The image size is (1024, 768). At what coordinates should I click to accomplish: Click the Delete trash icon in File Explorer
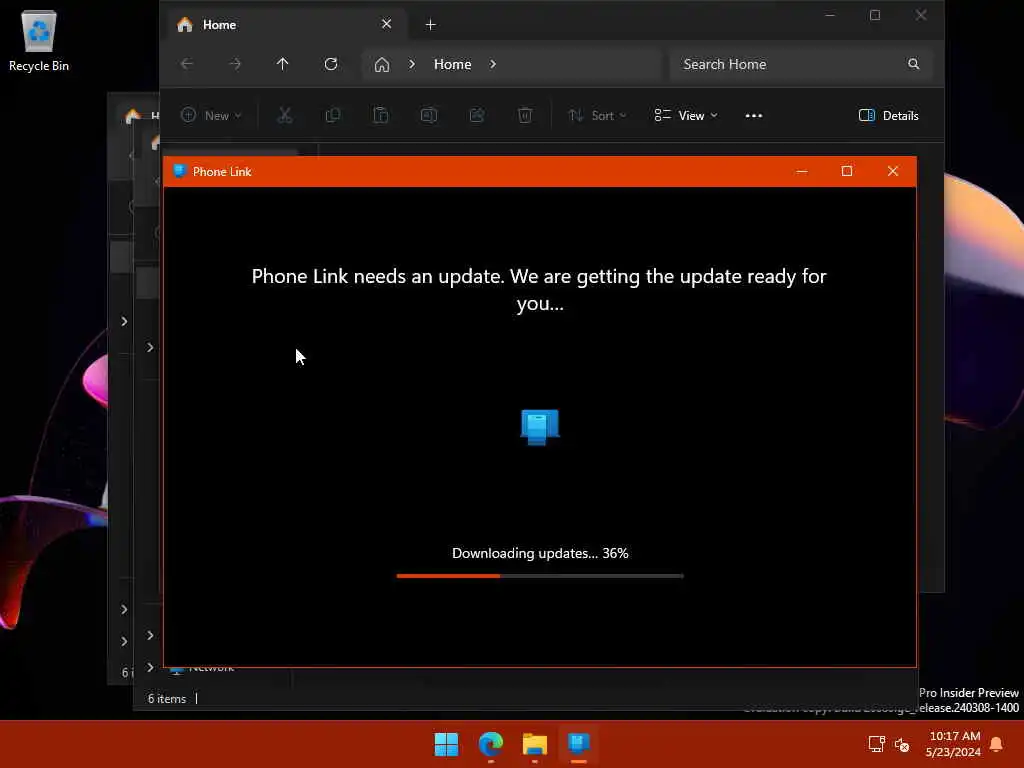[524, 116]
